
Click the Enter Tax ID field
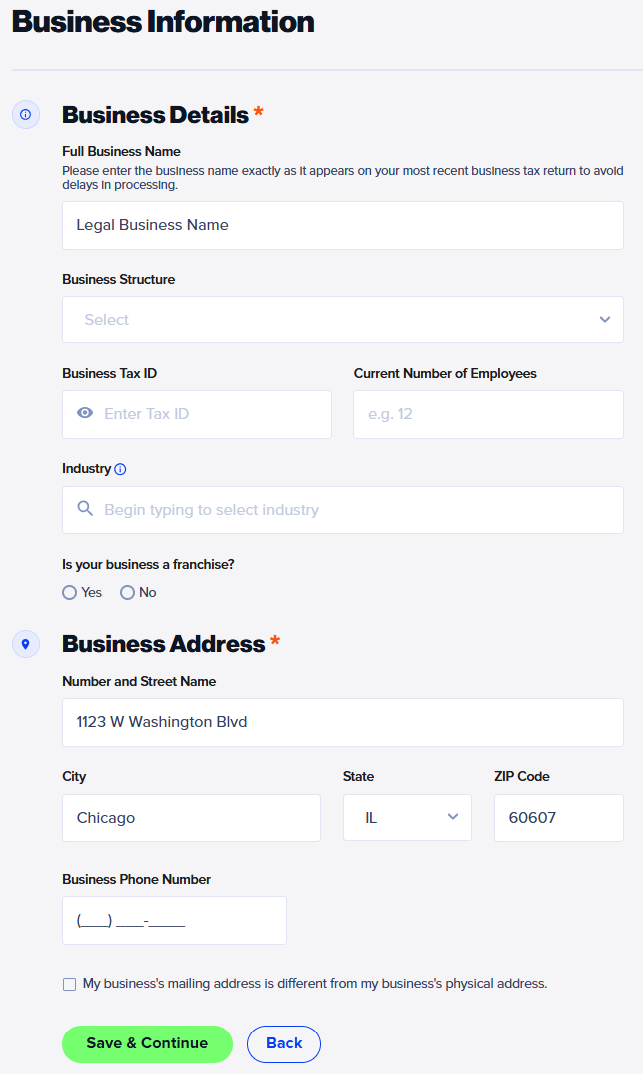(x=196, y=412)
